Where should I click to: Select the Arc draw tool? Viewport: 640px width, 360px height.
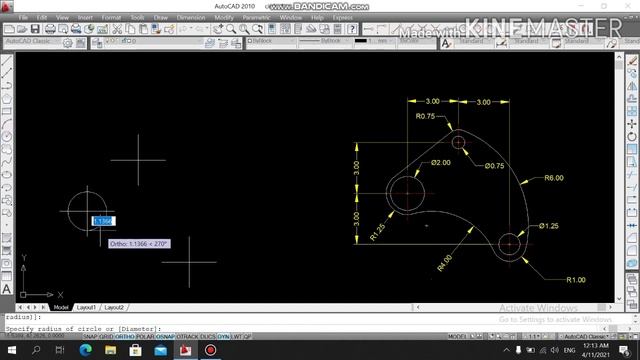coord(7,124)
